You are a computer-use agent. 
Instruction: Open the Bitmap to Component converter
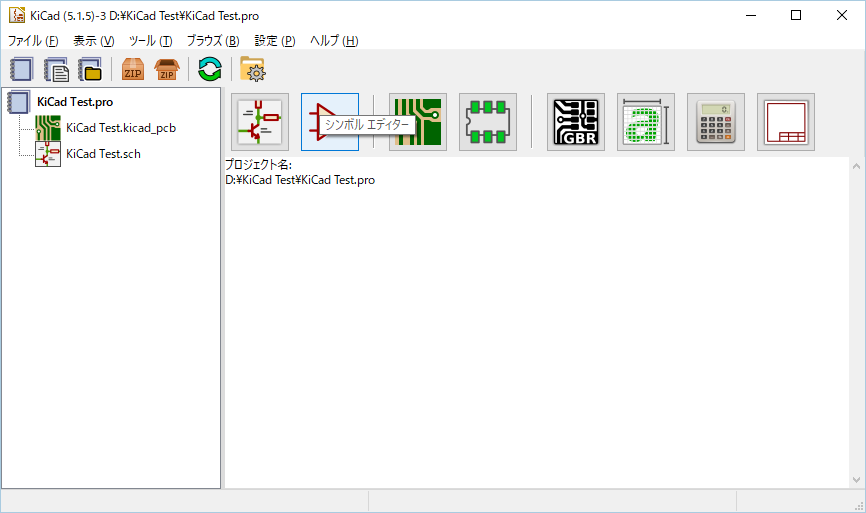point(646,122)
